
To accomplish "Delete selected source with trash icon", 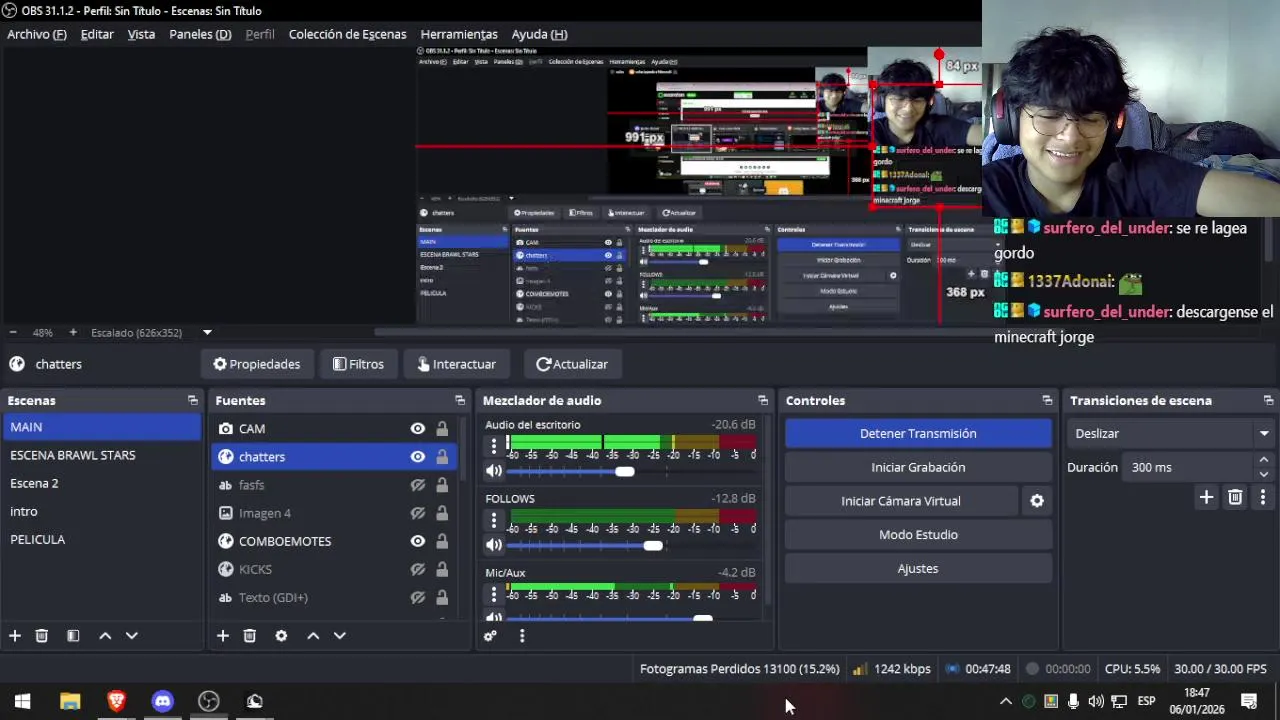I will point(250,636).
